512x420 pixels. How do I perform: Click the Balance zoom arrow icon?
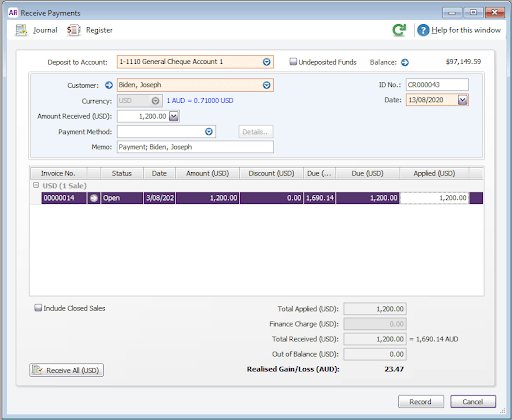(x=405, y=62)
